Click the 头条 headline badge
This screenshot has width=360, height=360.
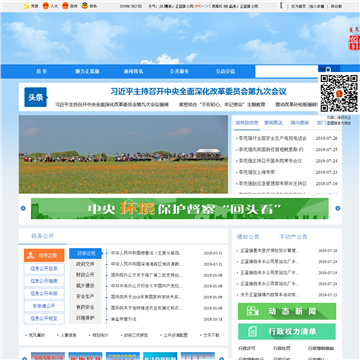(36, 97)
